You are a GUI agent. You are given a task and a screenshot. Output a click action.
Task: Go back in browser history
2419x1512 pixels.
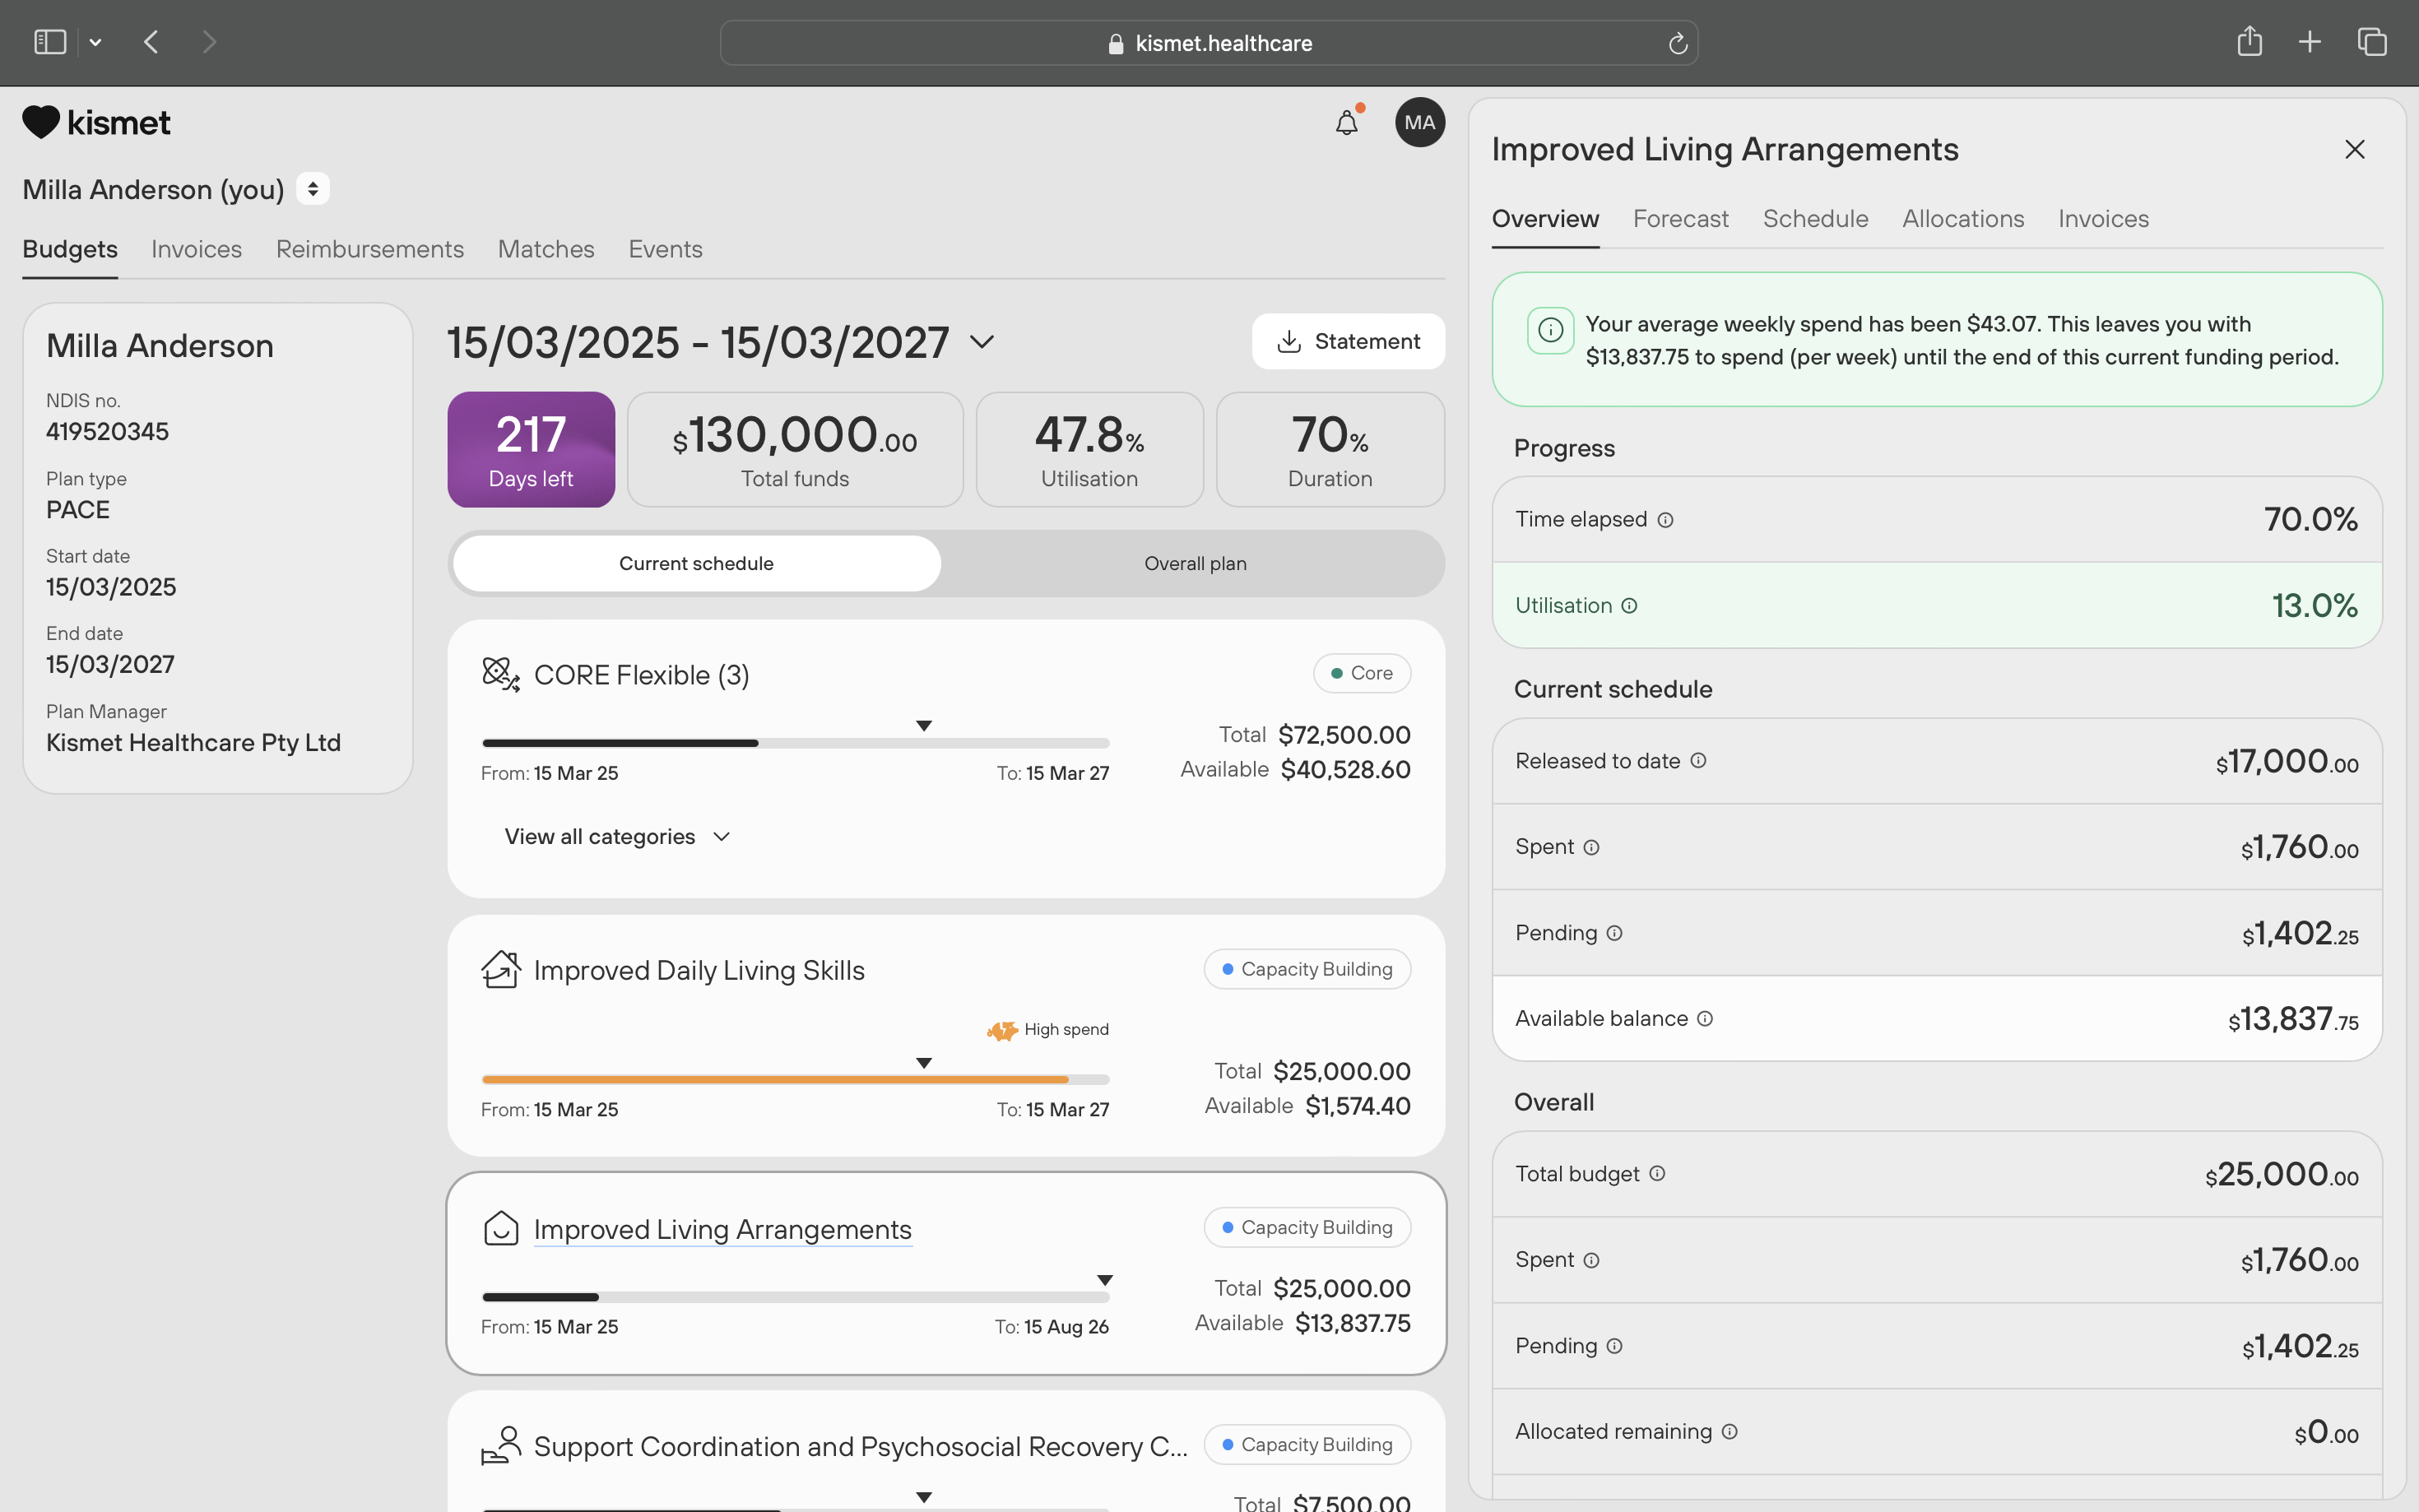[x=152, y=42]
